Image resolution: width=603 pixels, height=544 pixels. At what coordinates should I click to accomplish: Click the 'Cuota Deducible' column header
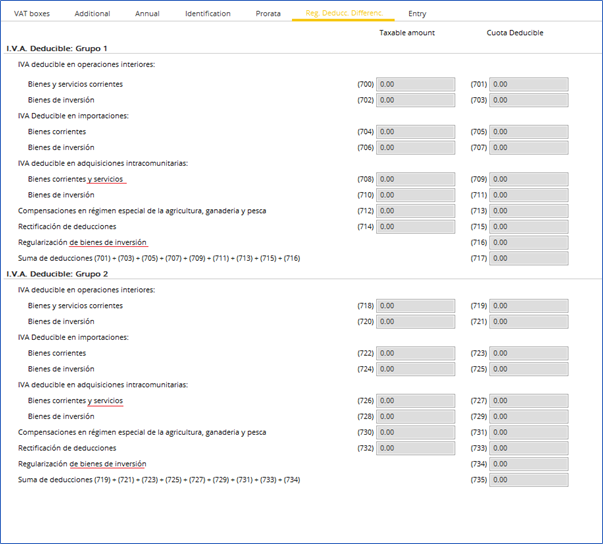pyautogui.click(x=515, y=33)
